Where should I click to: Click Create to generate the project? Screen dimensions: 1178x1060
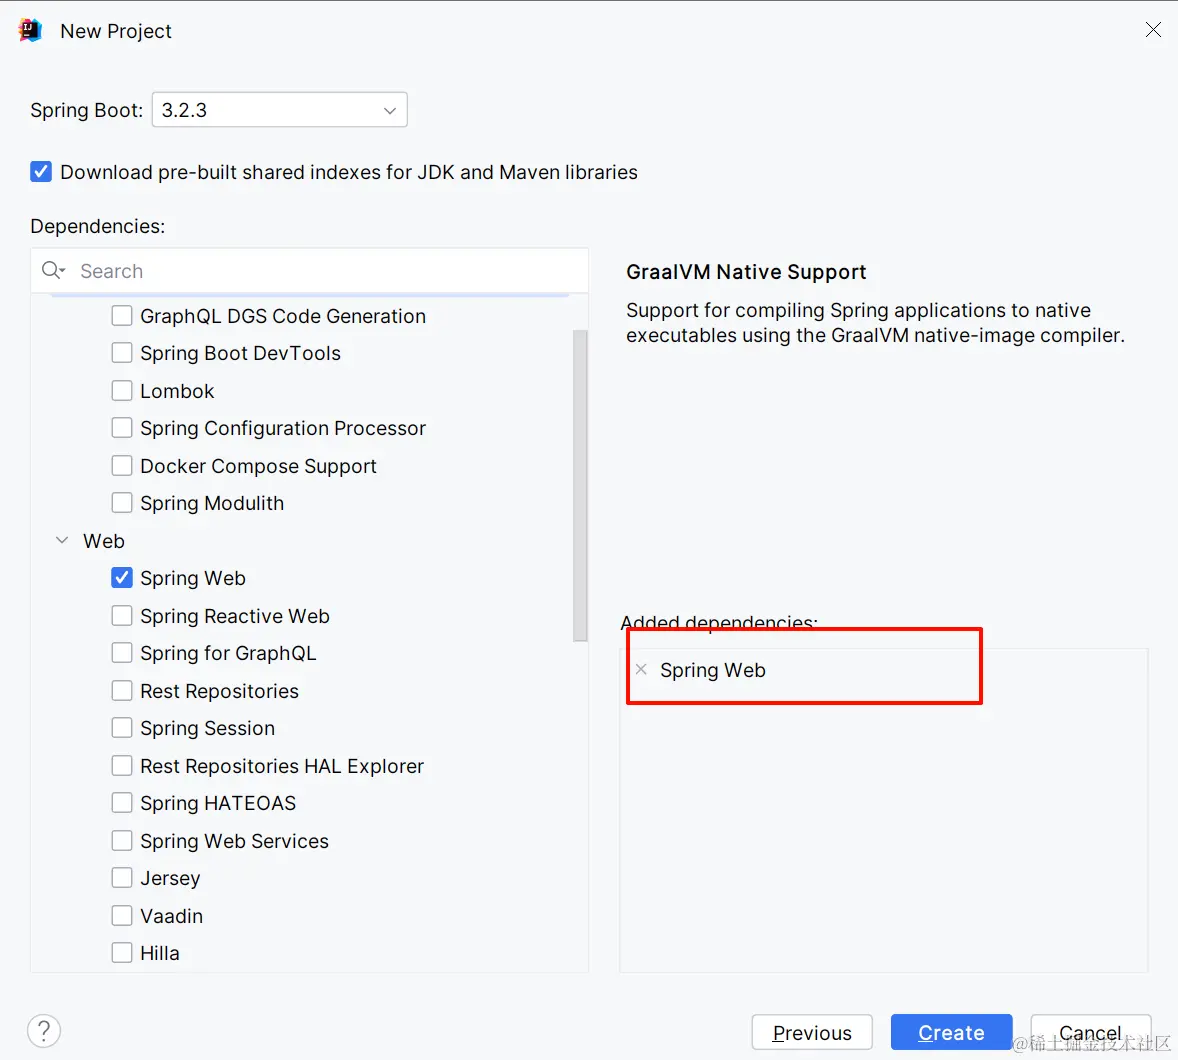(x=951, y=1032)
